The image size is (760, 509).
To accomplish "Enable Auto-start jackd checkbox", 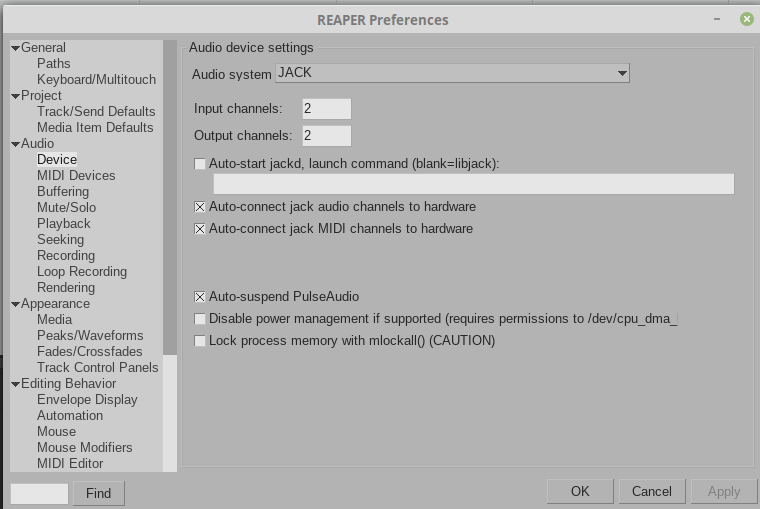I will tap(200, 164).
